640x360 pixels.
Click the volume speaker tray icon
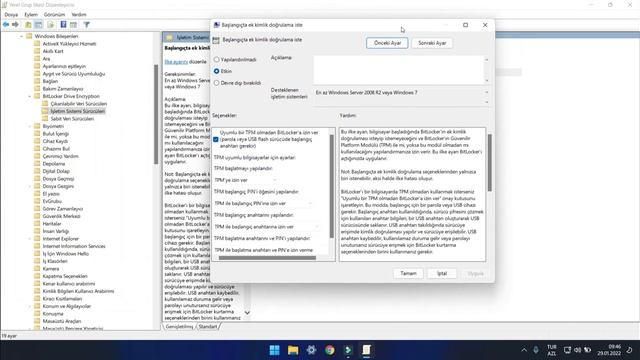(578, 350)
